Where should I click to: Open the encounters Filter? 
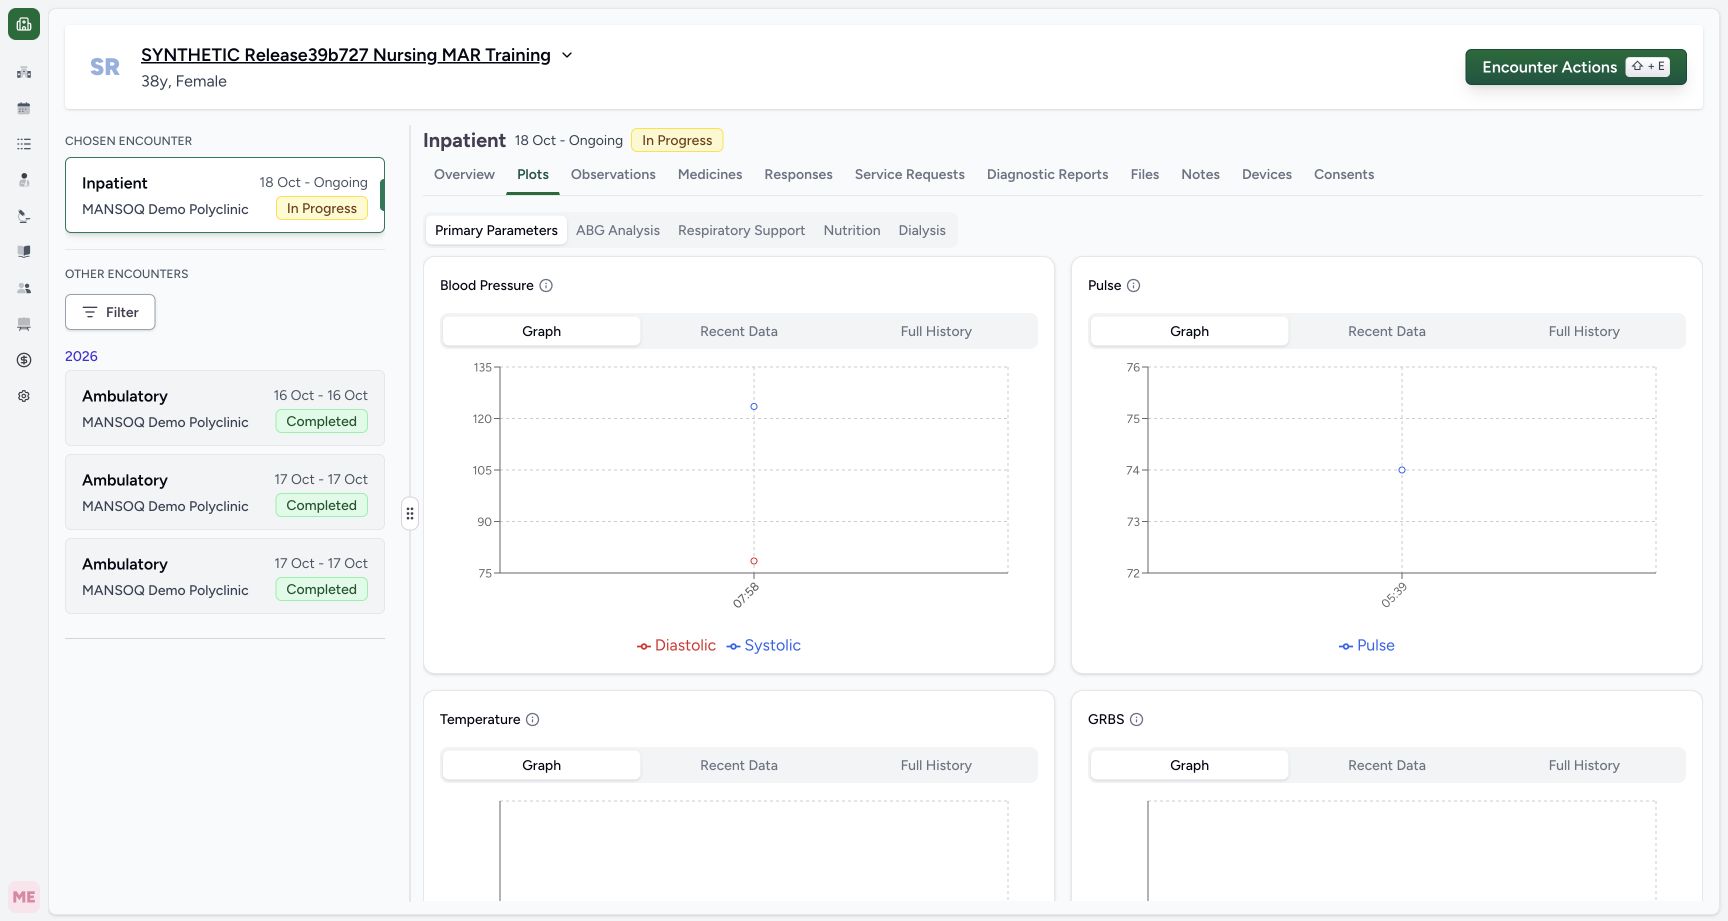coord(110,312)
